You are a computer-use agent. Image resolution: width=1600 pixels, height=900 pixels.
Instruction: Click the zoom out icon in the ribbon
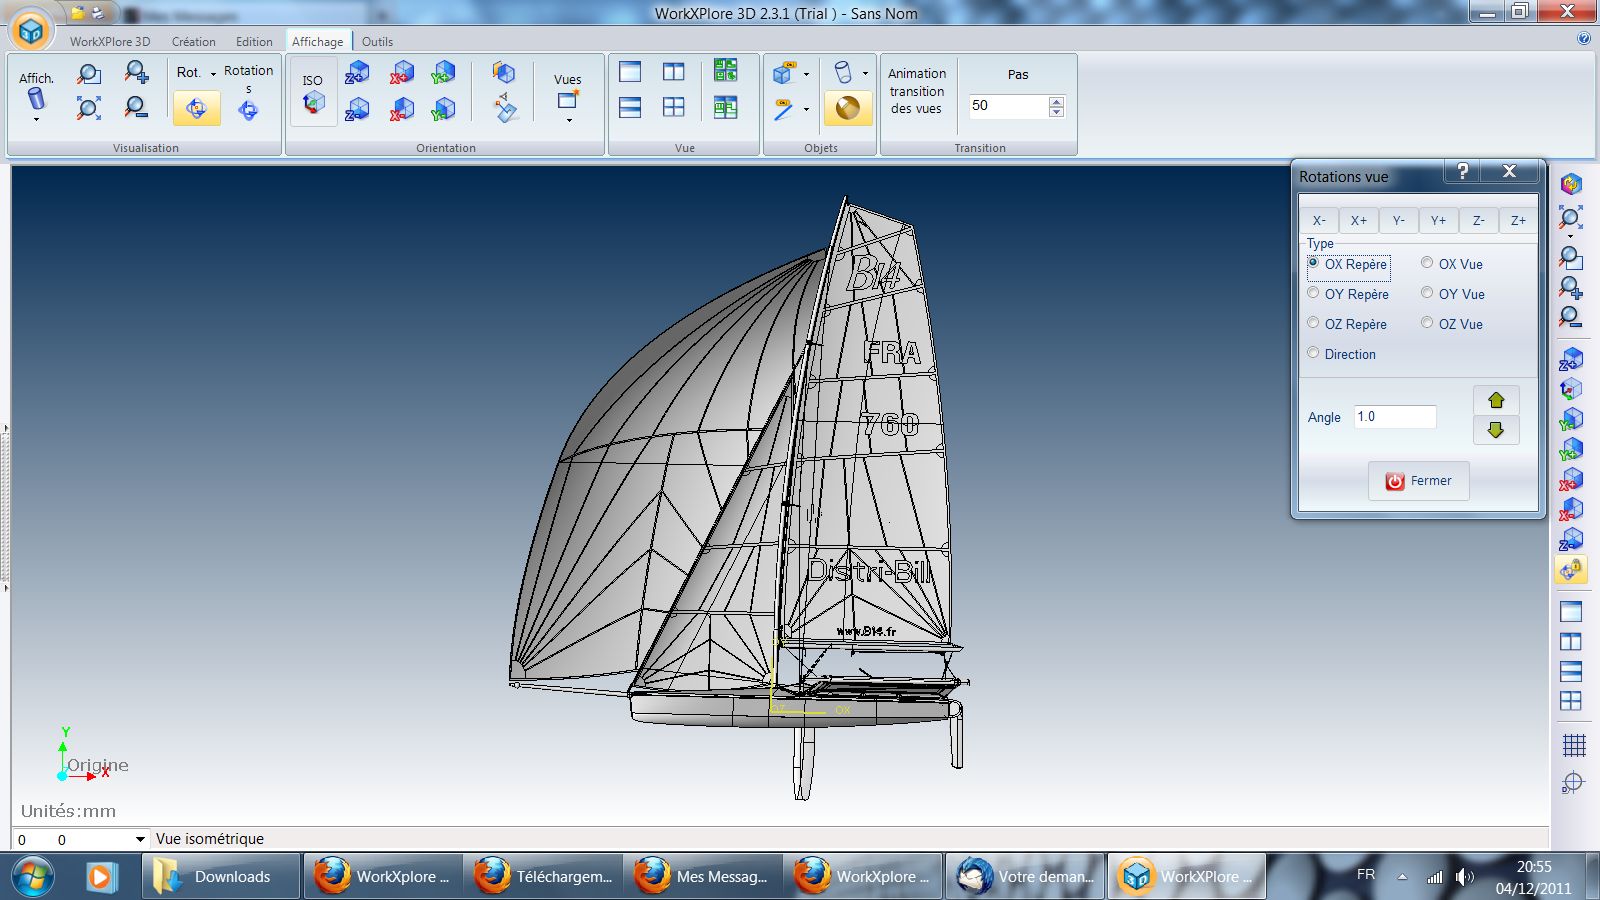tap(136, 107)
